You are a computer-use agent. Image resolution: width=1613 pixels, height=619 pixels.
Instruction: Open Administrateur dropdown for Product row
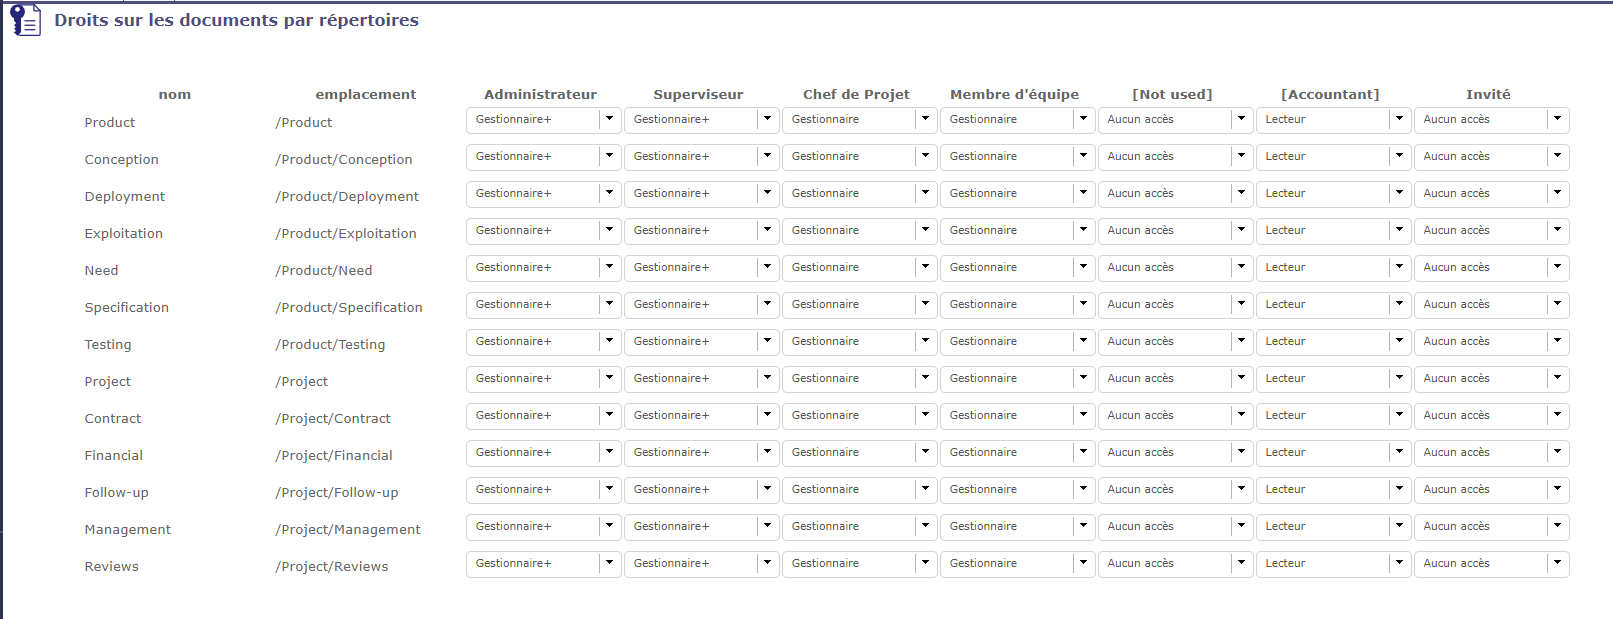(x=543, y=120)
